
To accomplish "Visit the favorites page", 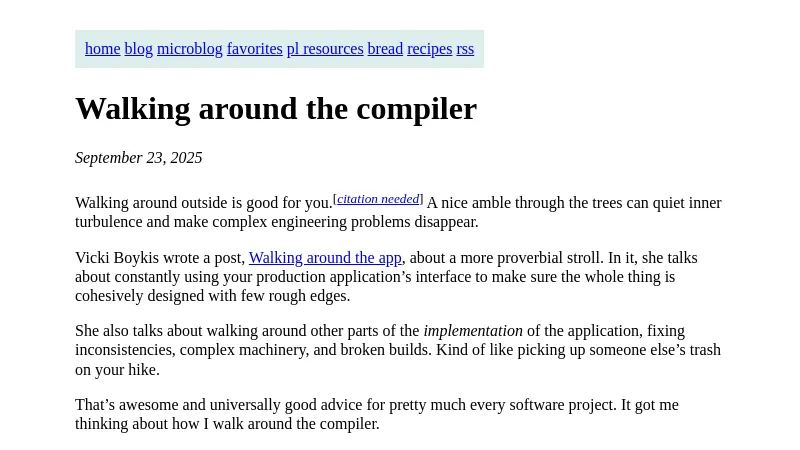I will pos(254,49).
